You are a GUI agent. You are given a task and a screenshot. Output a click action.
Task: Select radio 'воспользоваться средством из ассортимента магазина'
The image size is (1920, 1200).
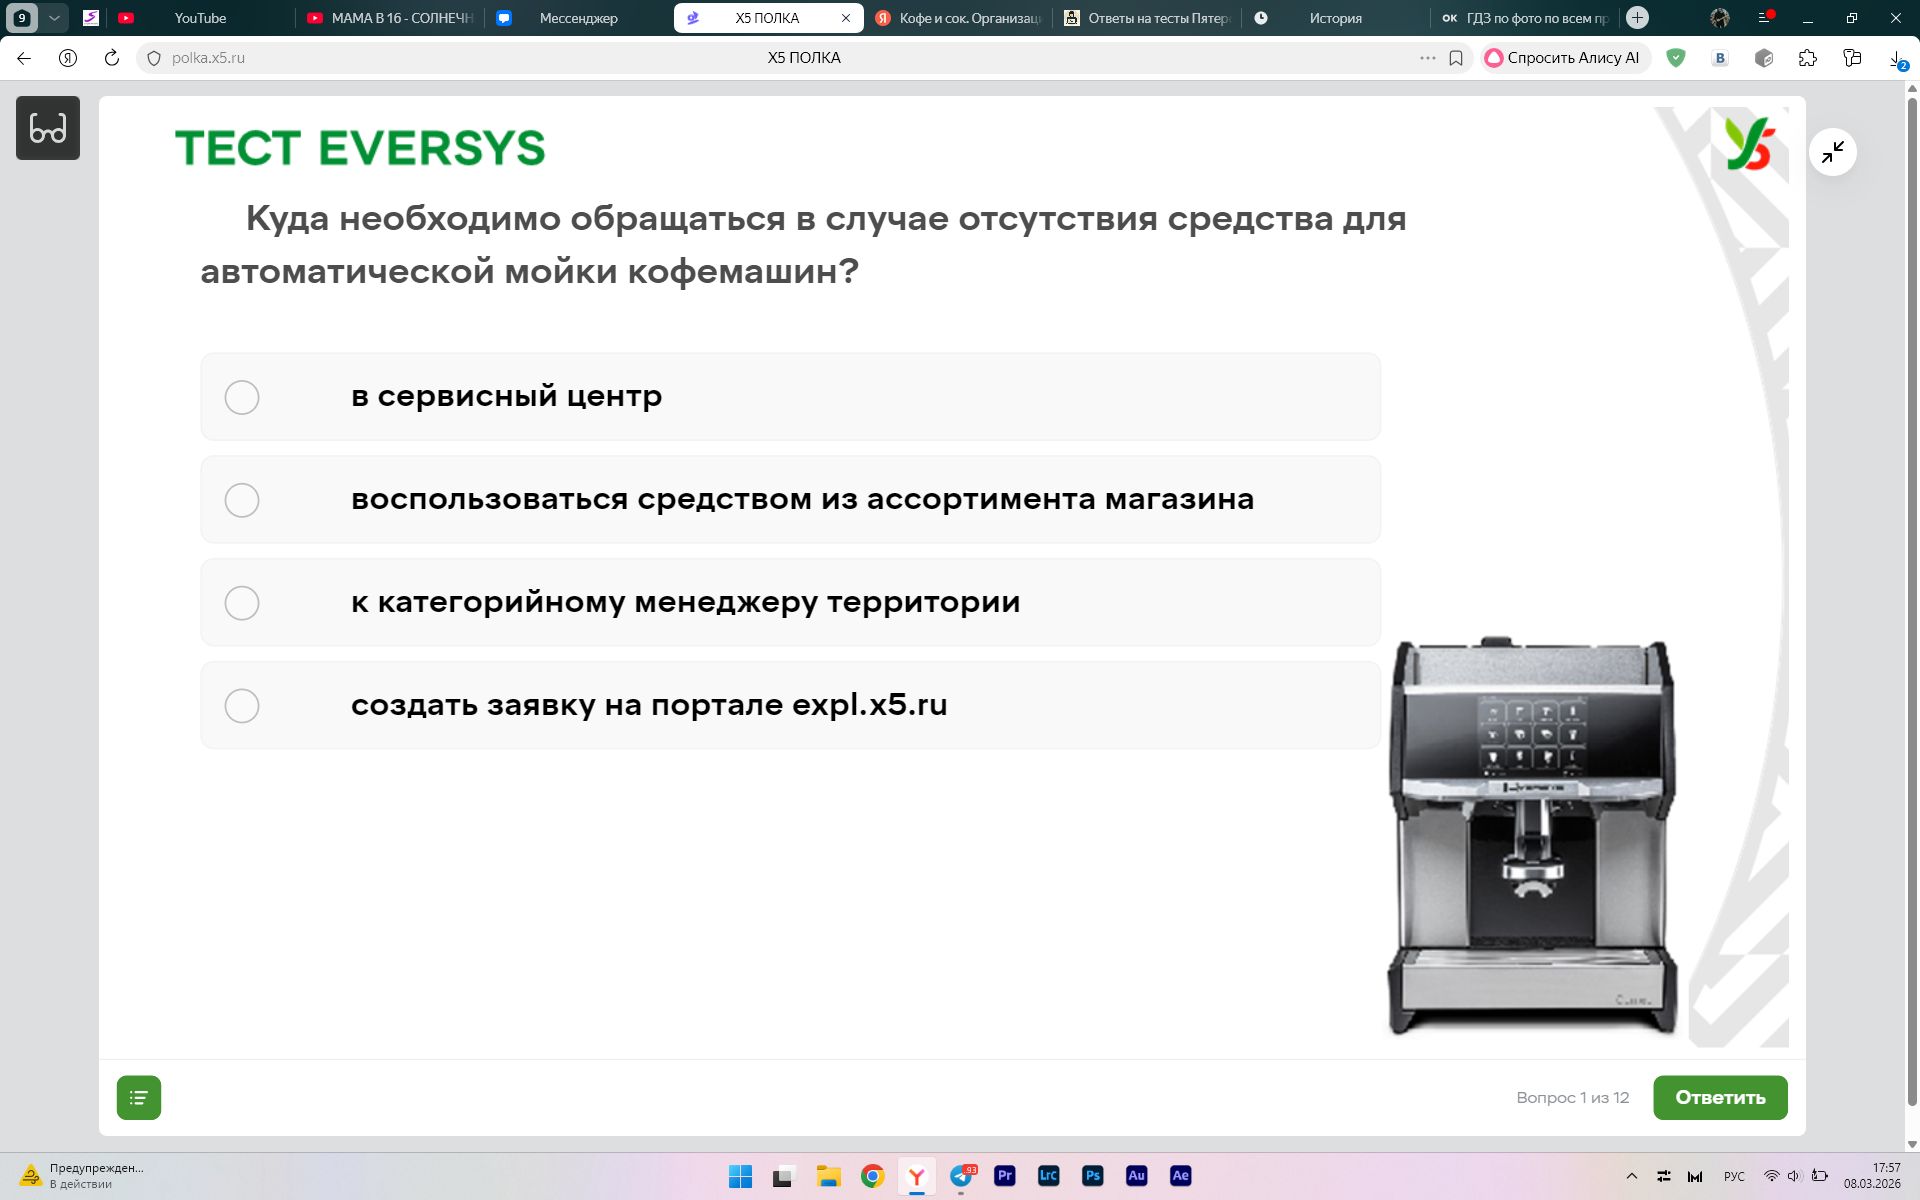click(242, 500)
